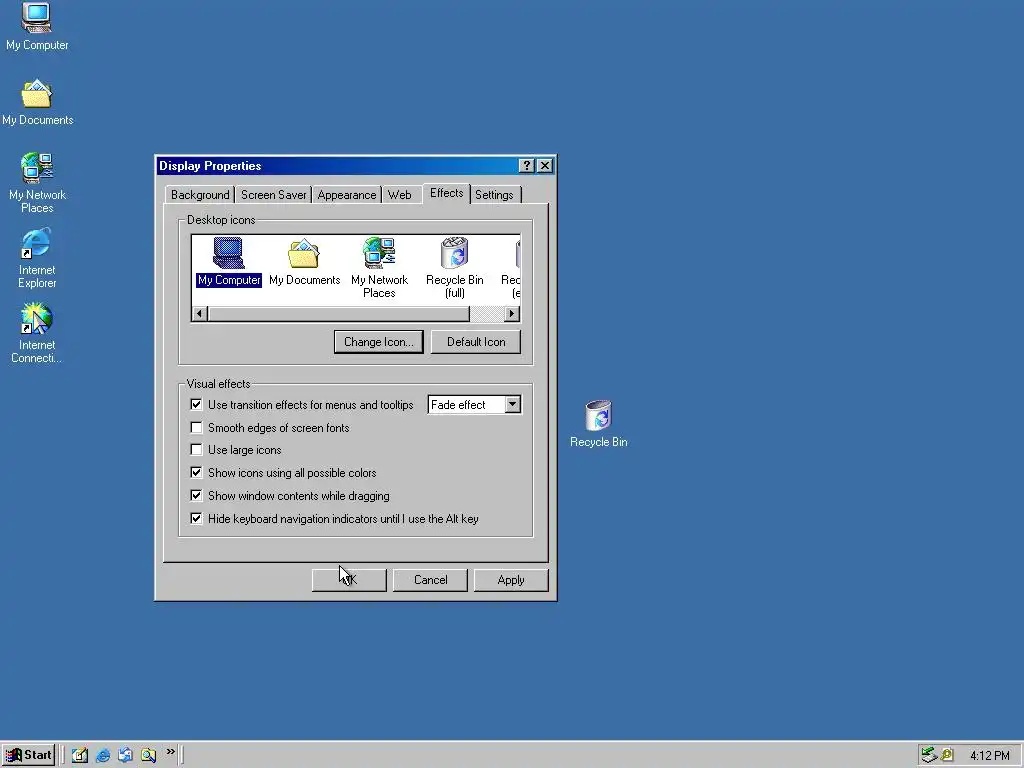Screen dimensions: 1024x768
Task: Click the Apply button
Action: click(511, 580)
